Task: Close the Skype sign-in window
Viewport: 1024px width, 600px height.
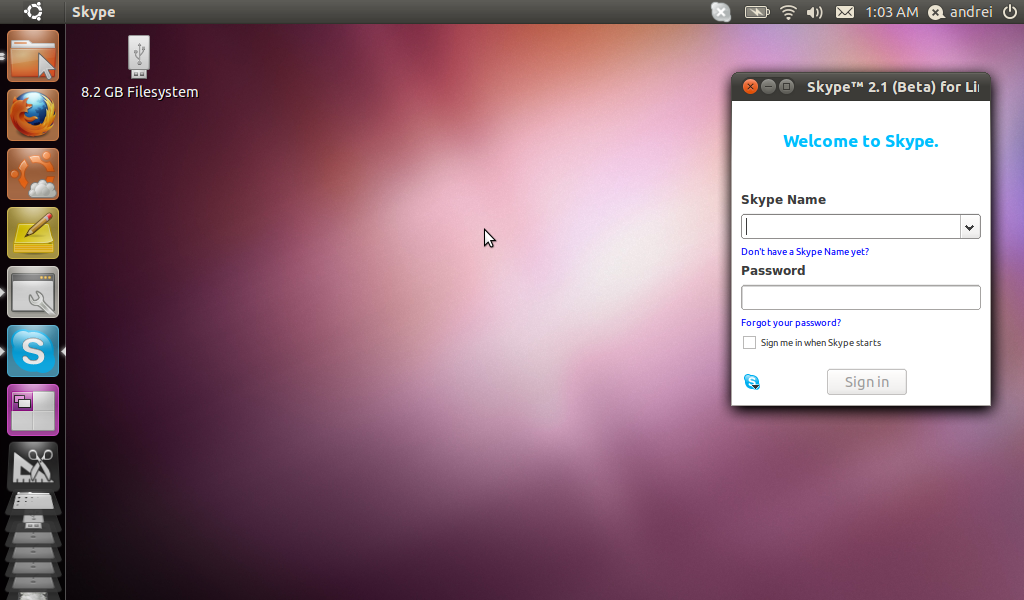Action: click(750, 86)
